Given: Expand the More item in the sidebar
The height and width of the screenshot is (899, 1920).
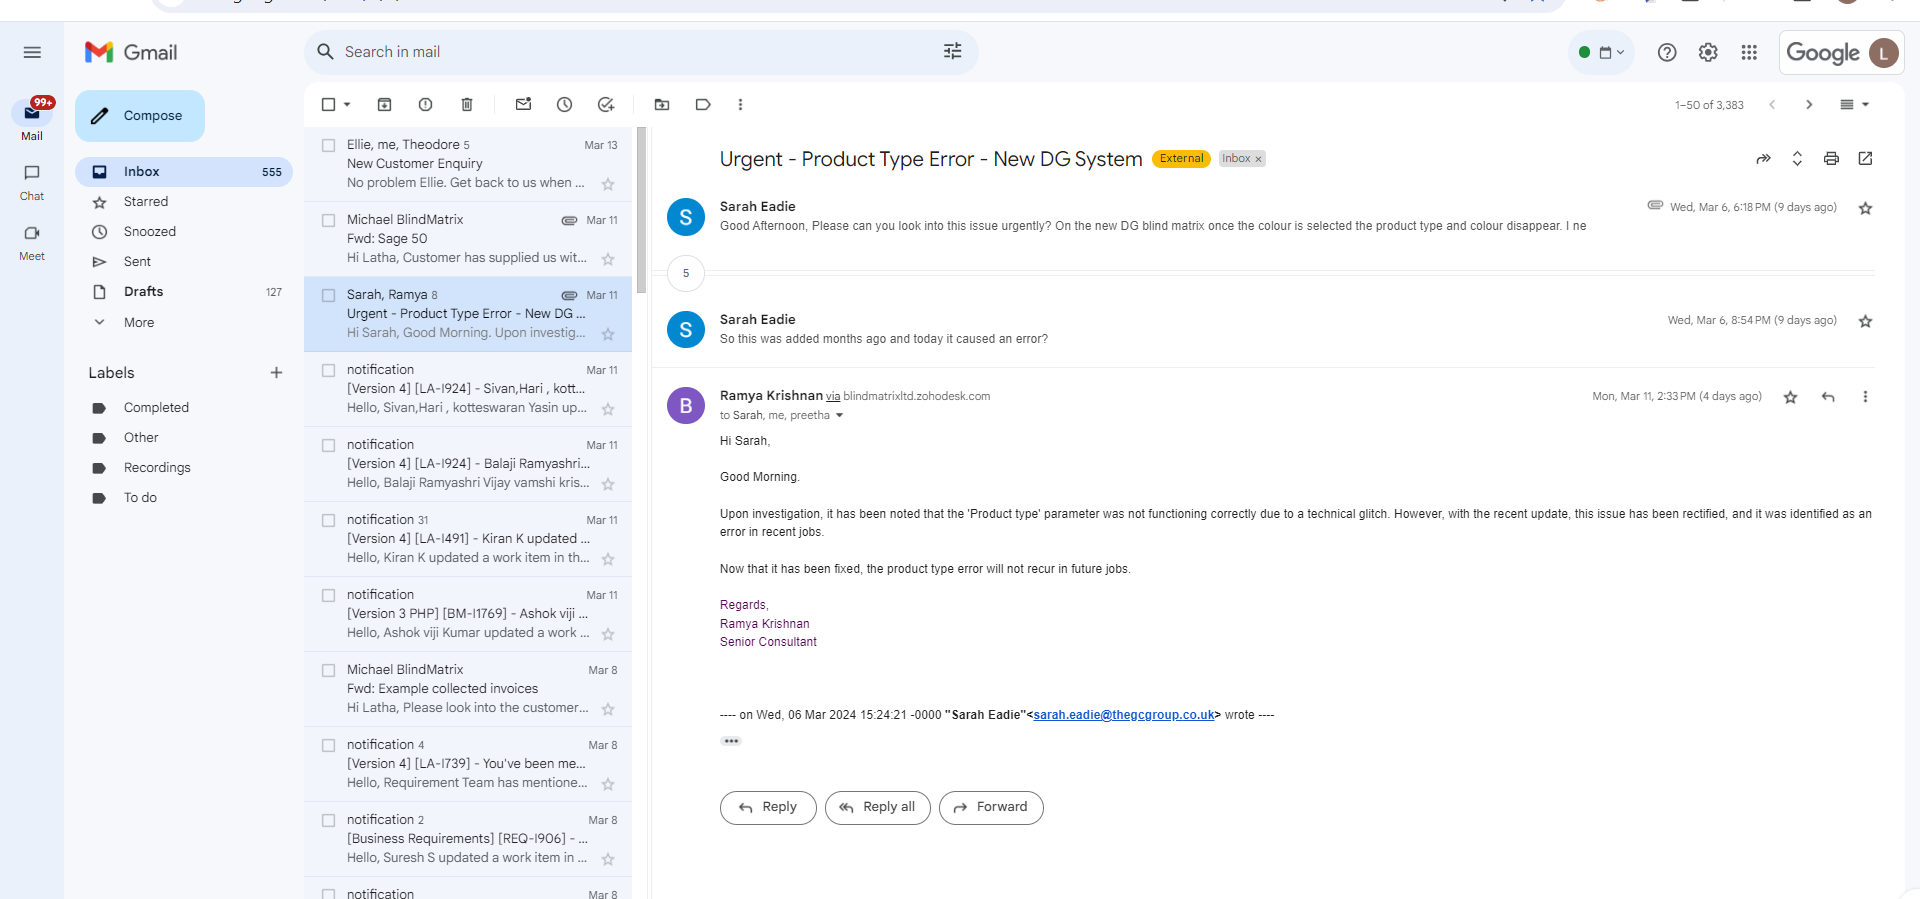Looking at the screenshot, I should pyautogui.click(x=138, y=322).
